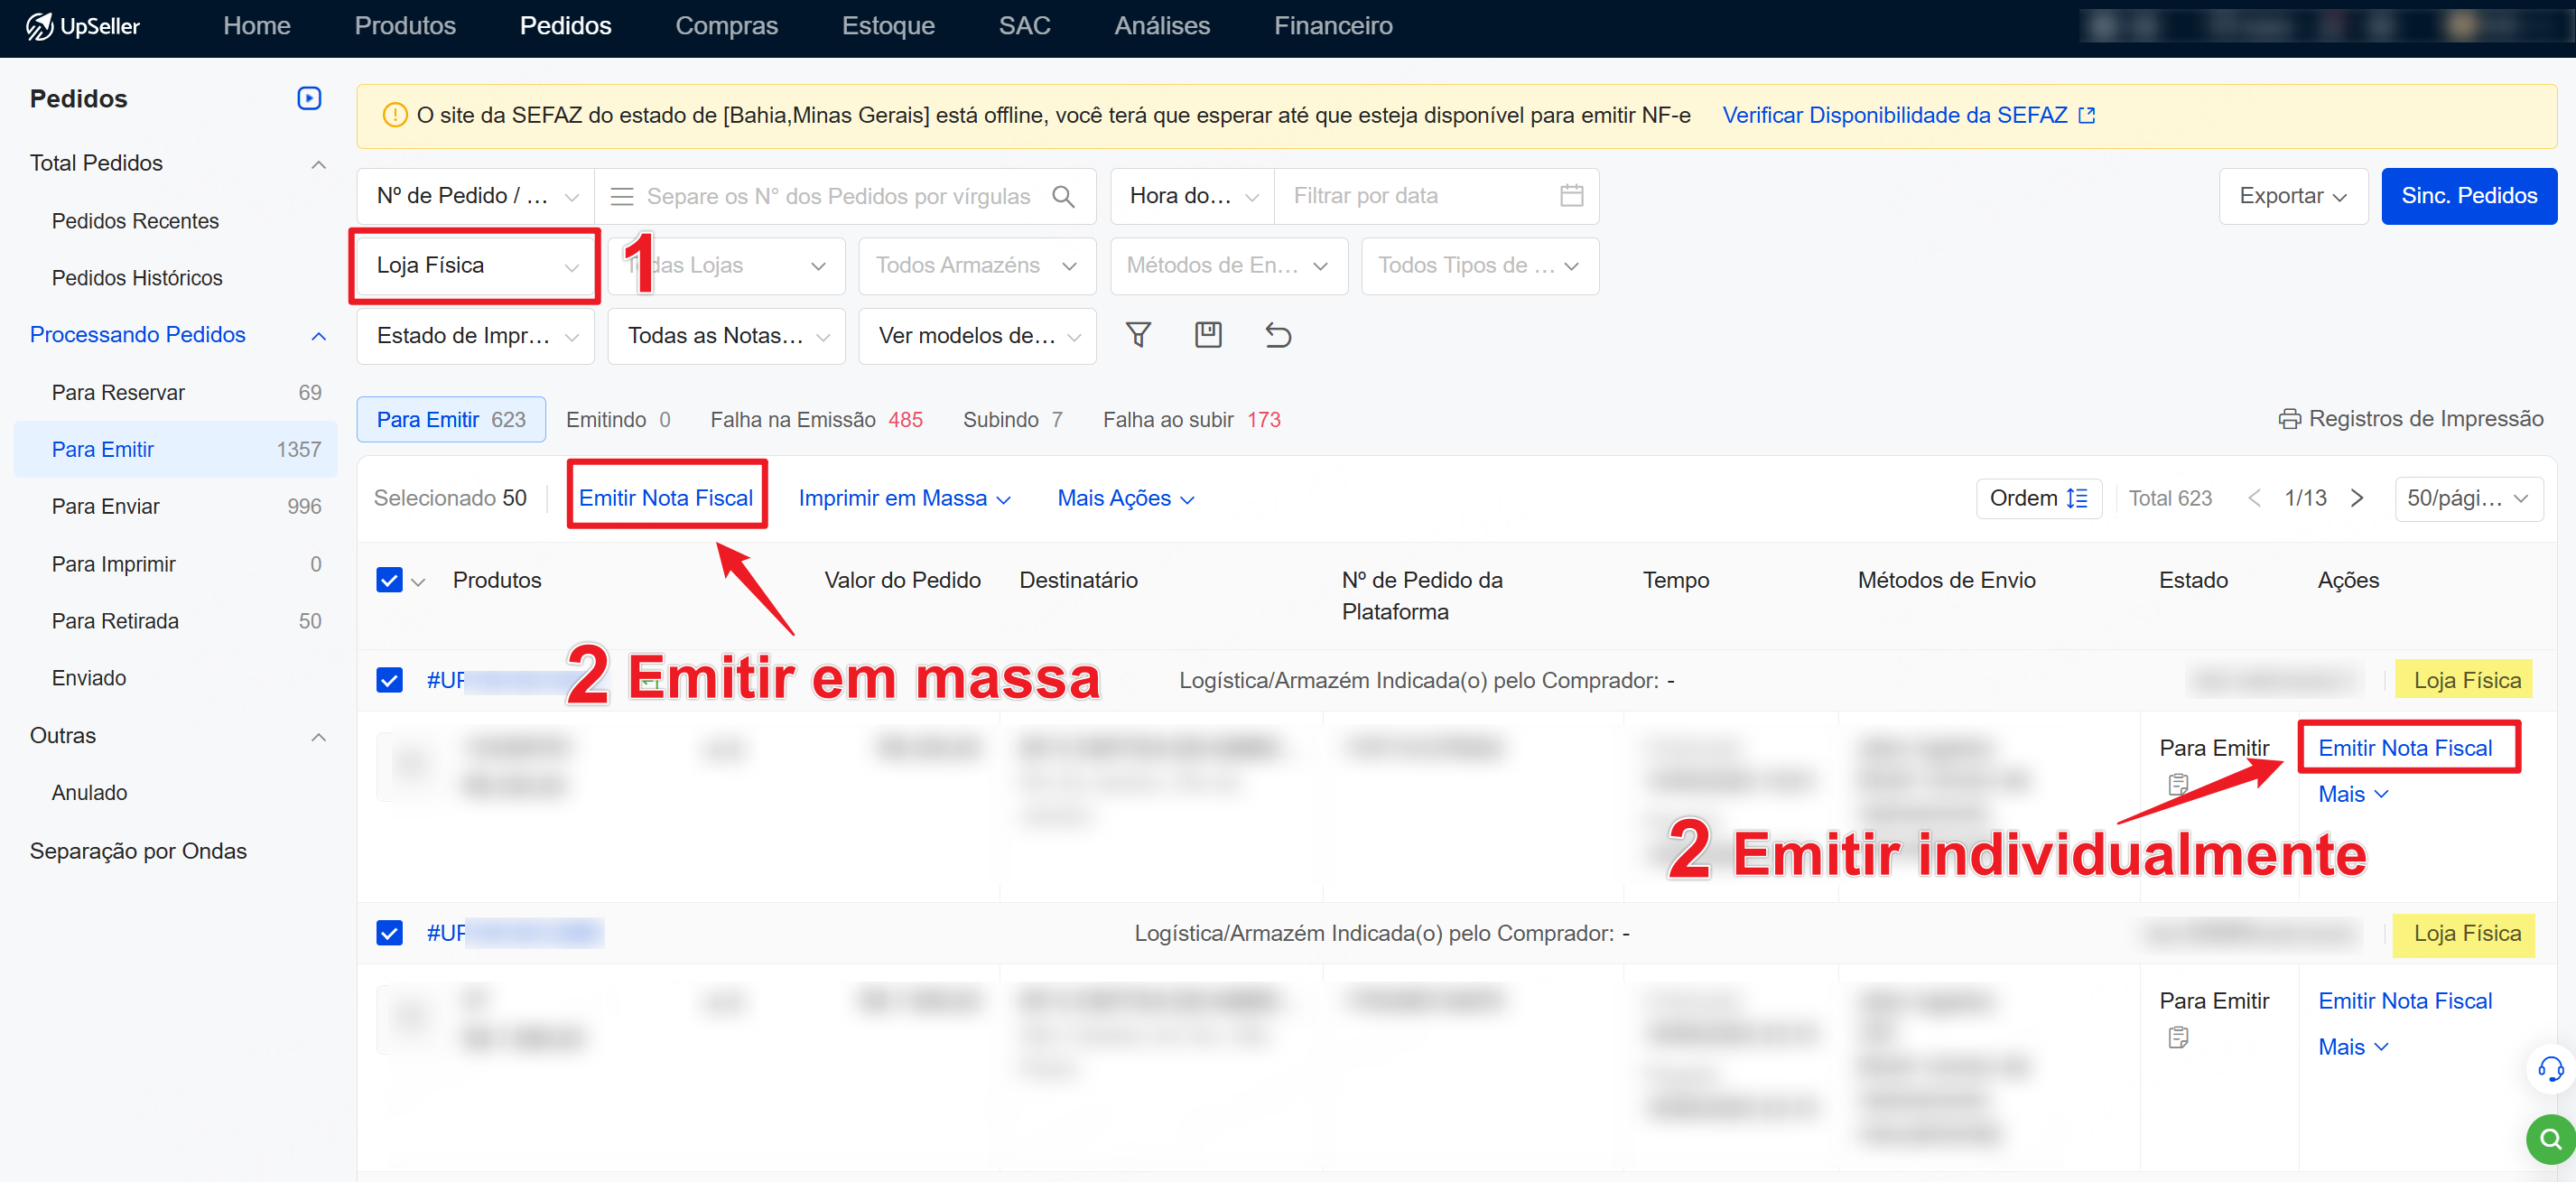Uncheck the select-all orders checkbox
Viewport: 2576px width, 1182px height.
click(x=389, y=580)
